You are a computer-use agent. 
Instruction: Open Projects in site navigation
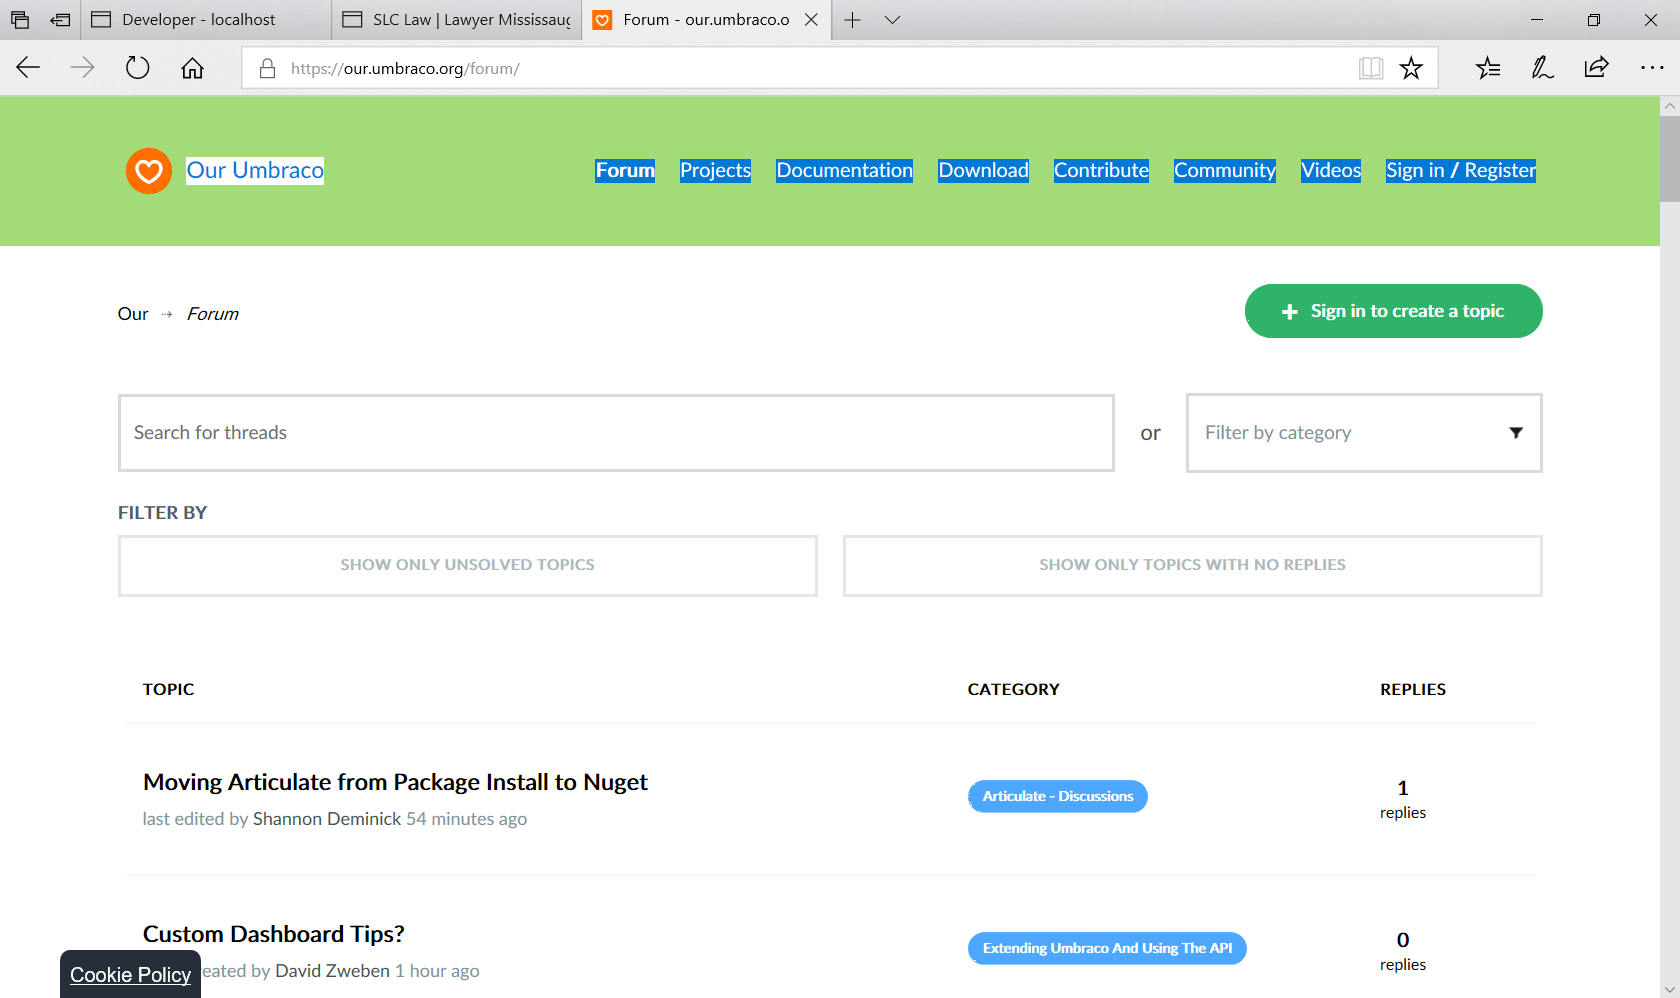click(715, 171)
